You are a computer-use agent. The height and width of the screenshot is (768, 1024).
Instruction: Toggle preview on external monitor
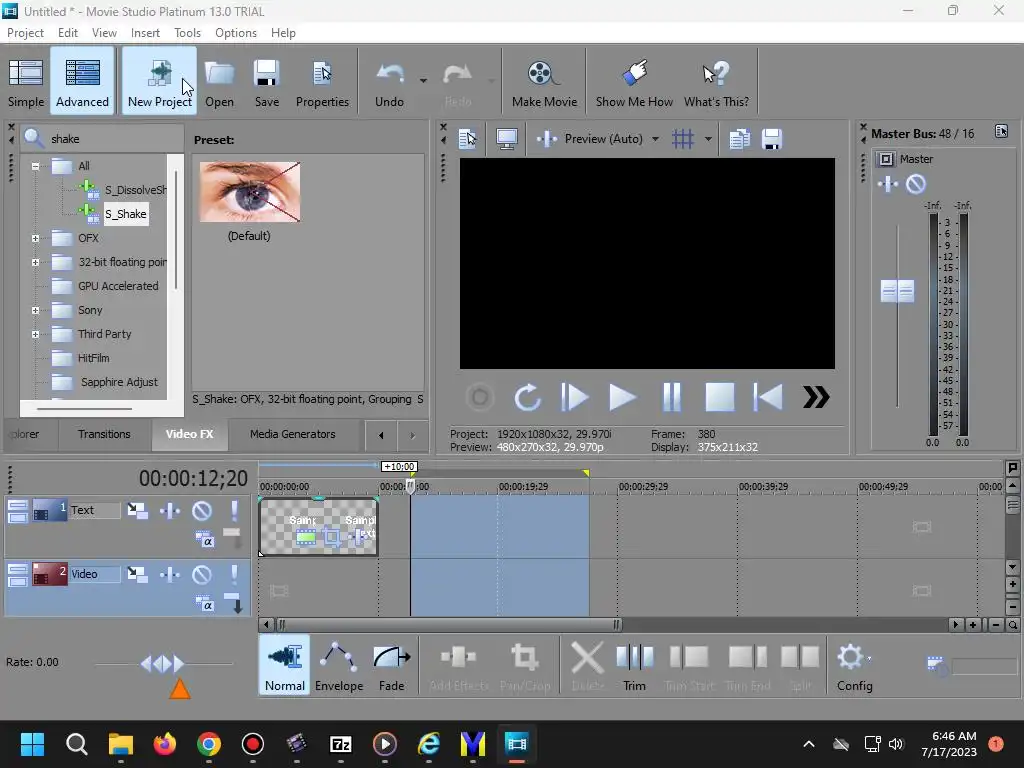pos(507,138)
